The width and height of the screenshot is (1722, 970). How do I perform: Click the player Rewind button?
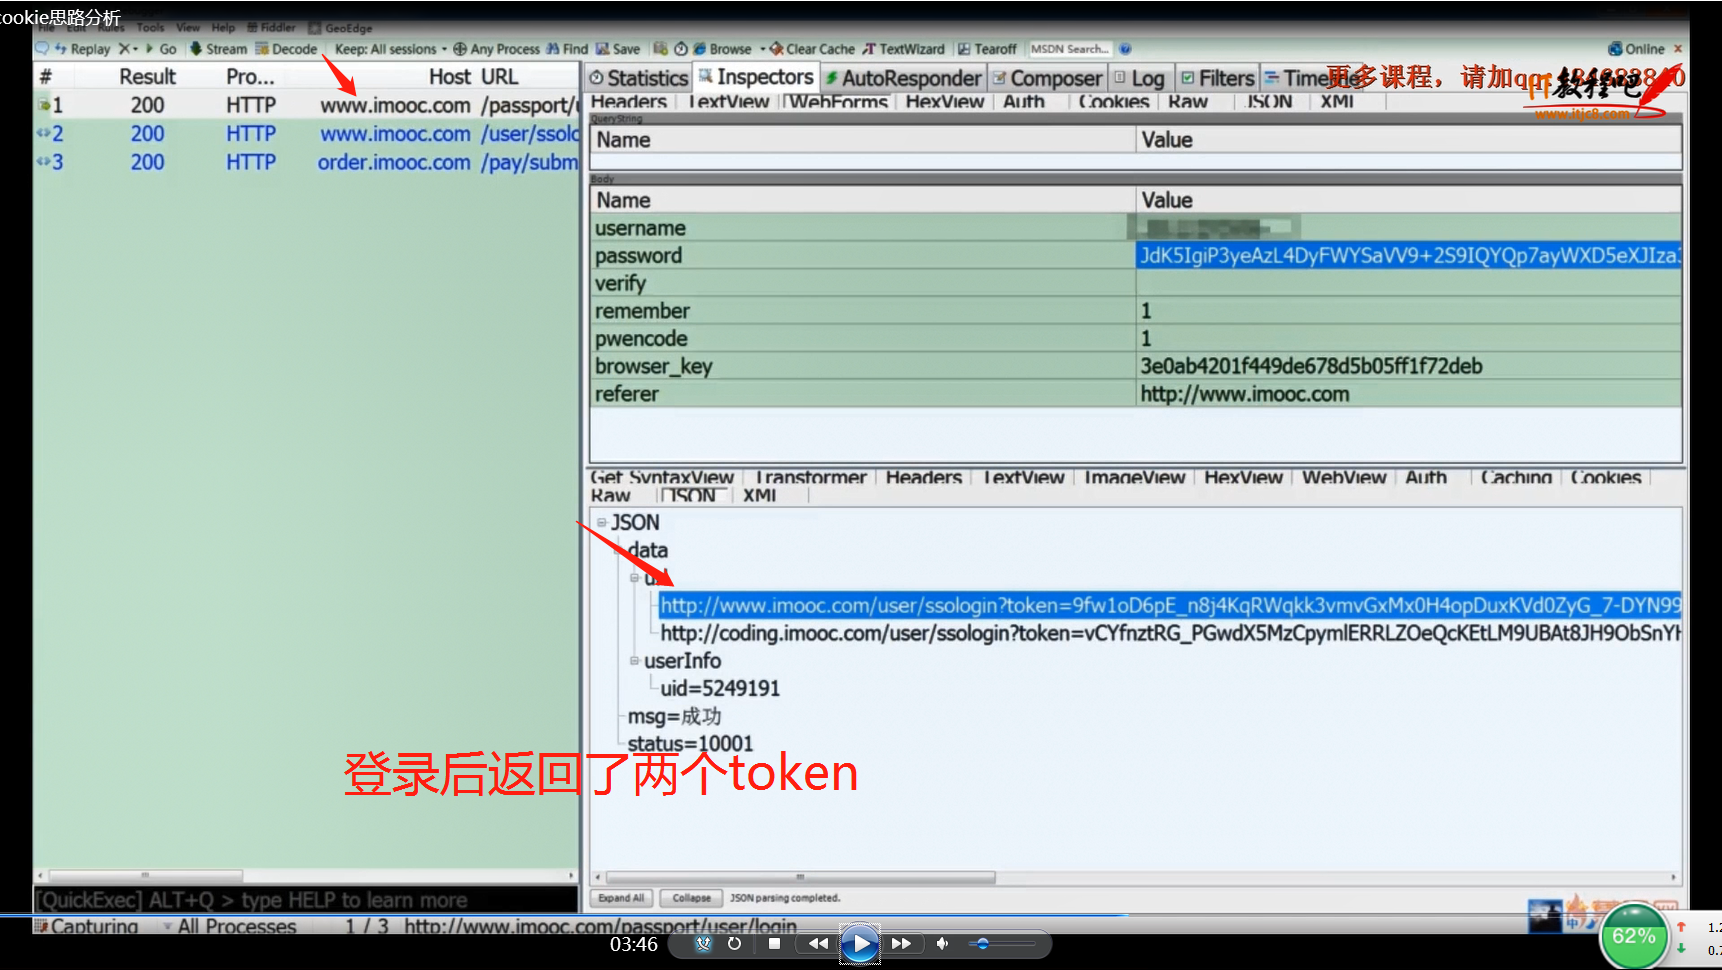tap(818, 943)
